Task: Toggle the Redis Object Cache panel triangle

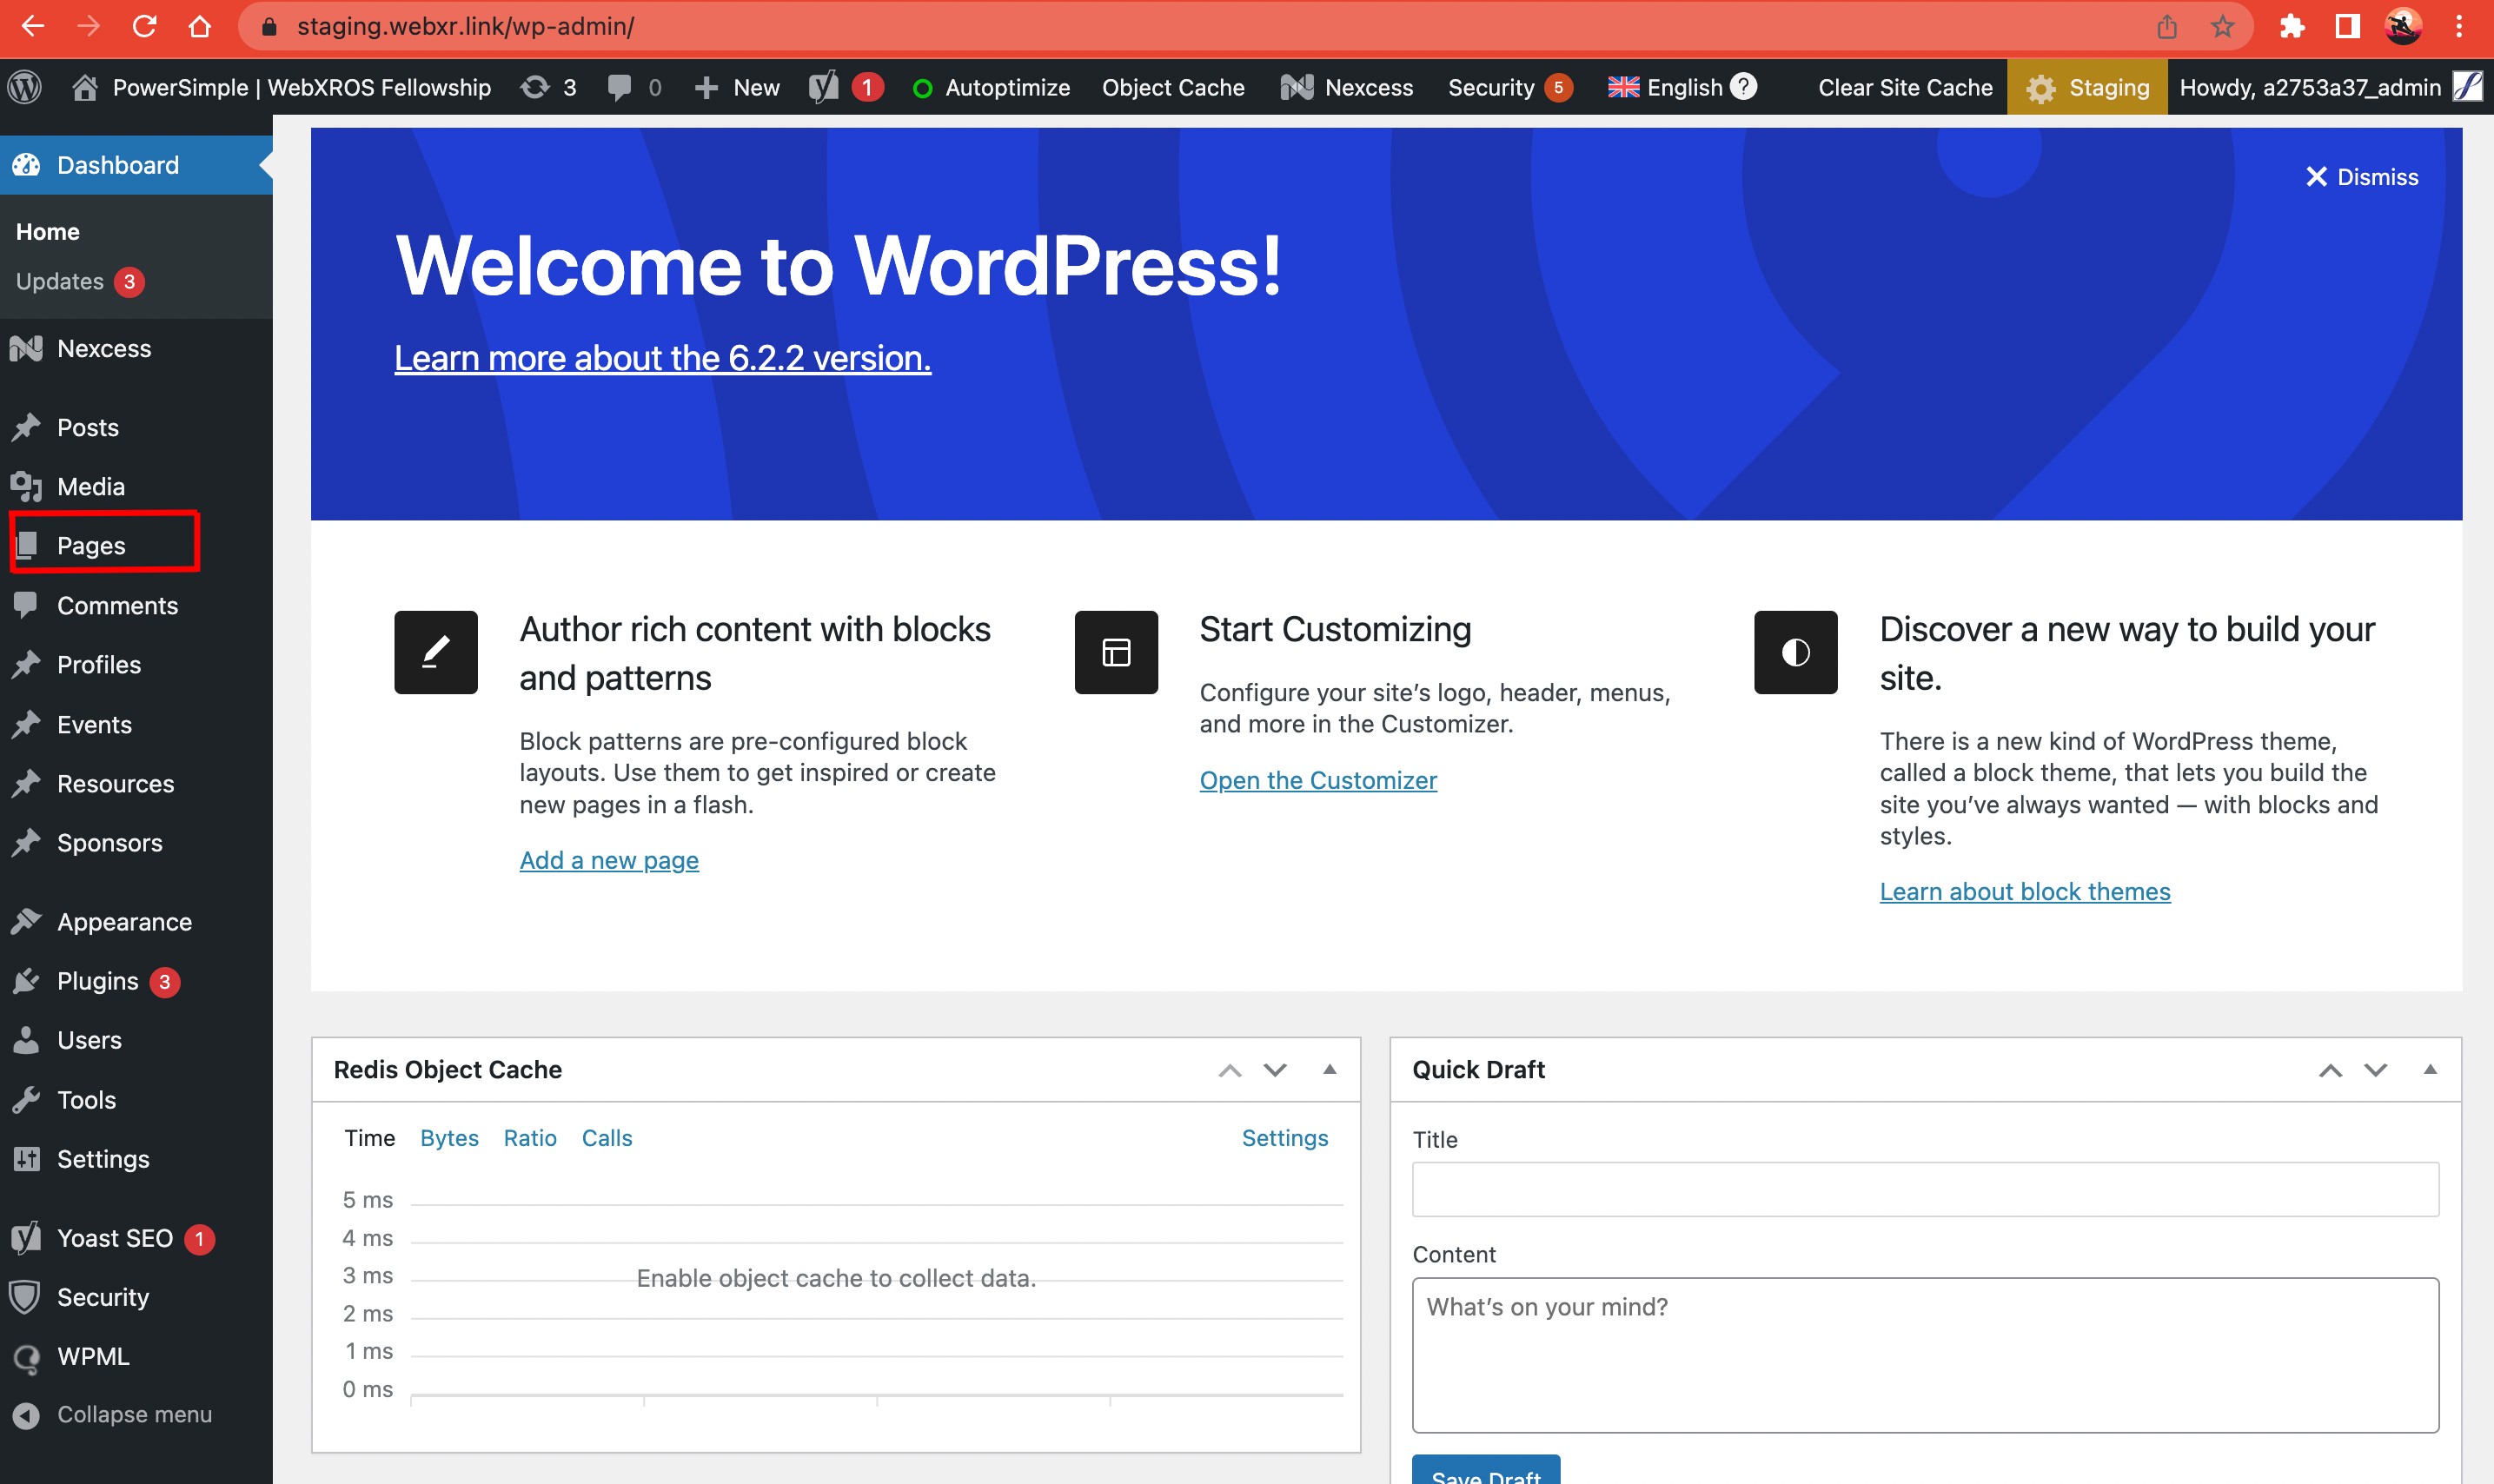Action: tap(1329, 1069)
